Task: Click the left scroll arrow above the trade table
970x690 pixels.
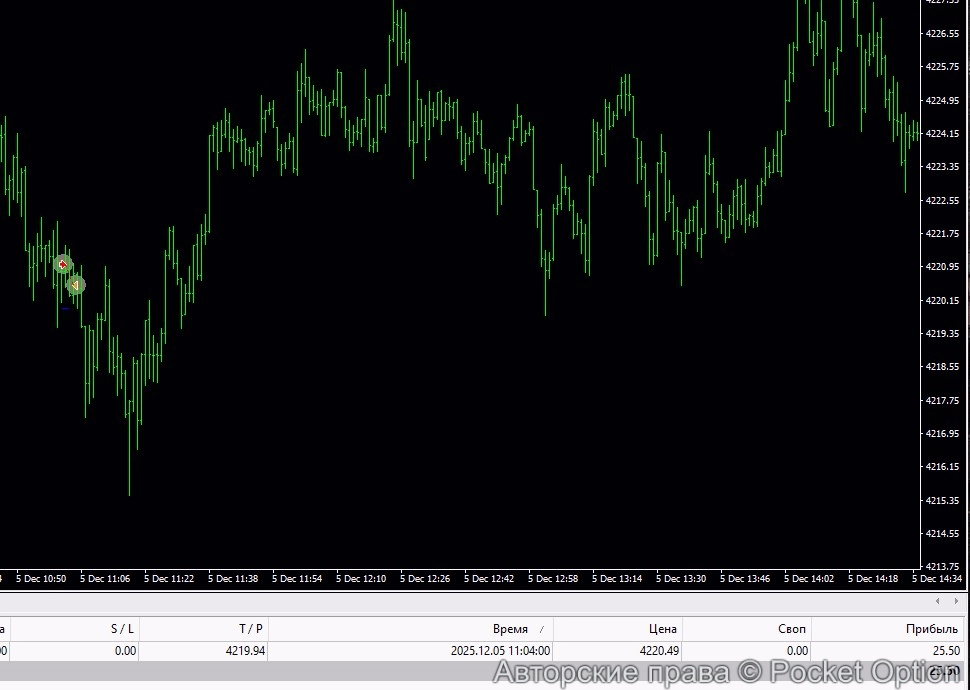Action: coord(937,601)
